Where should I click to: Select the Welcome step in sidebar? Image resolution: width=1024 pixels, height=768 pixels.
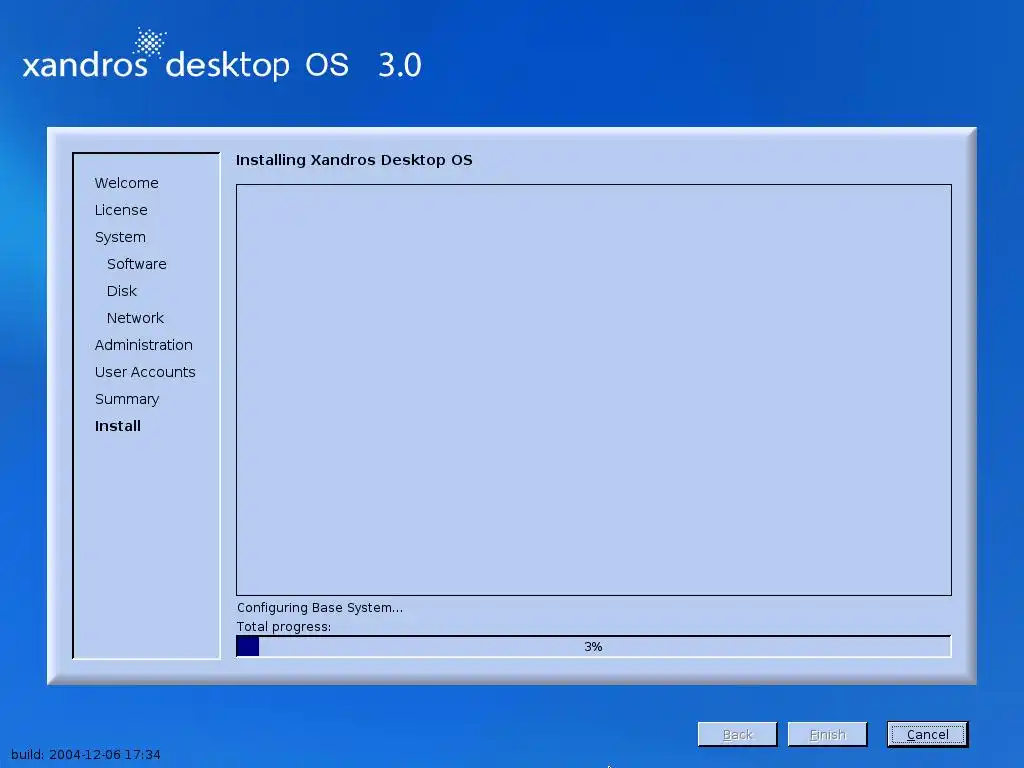[127, 183]
